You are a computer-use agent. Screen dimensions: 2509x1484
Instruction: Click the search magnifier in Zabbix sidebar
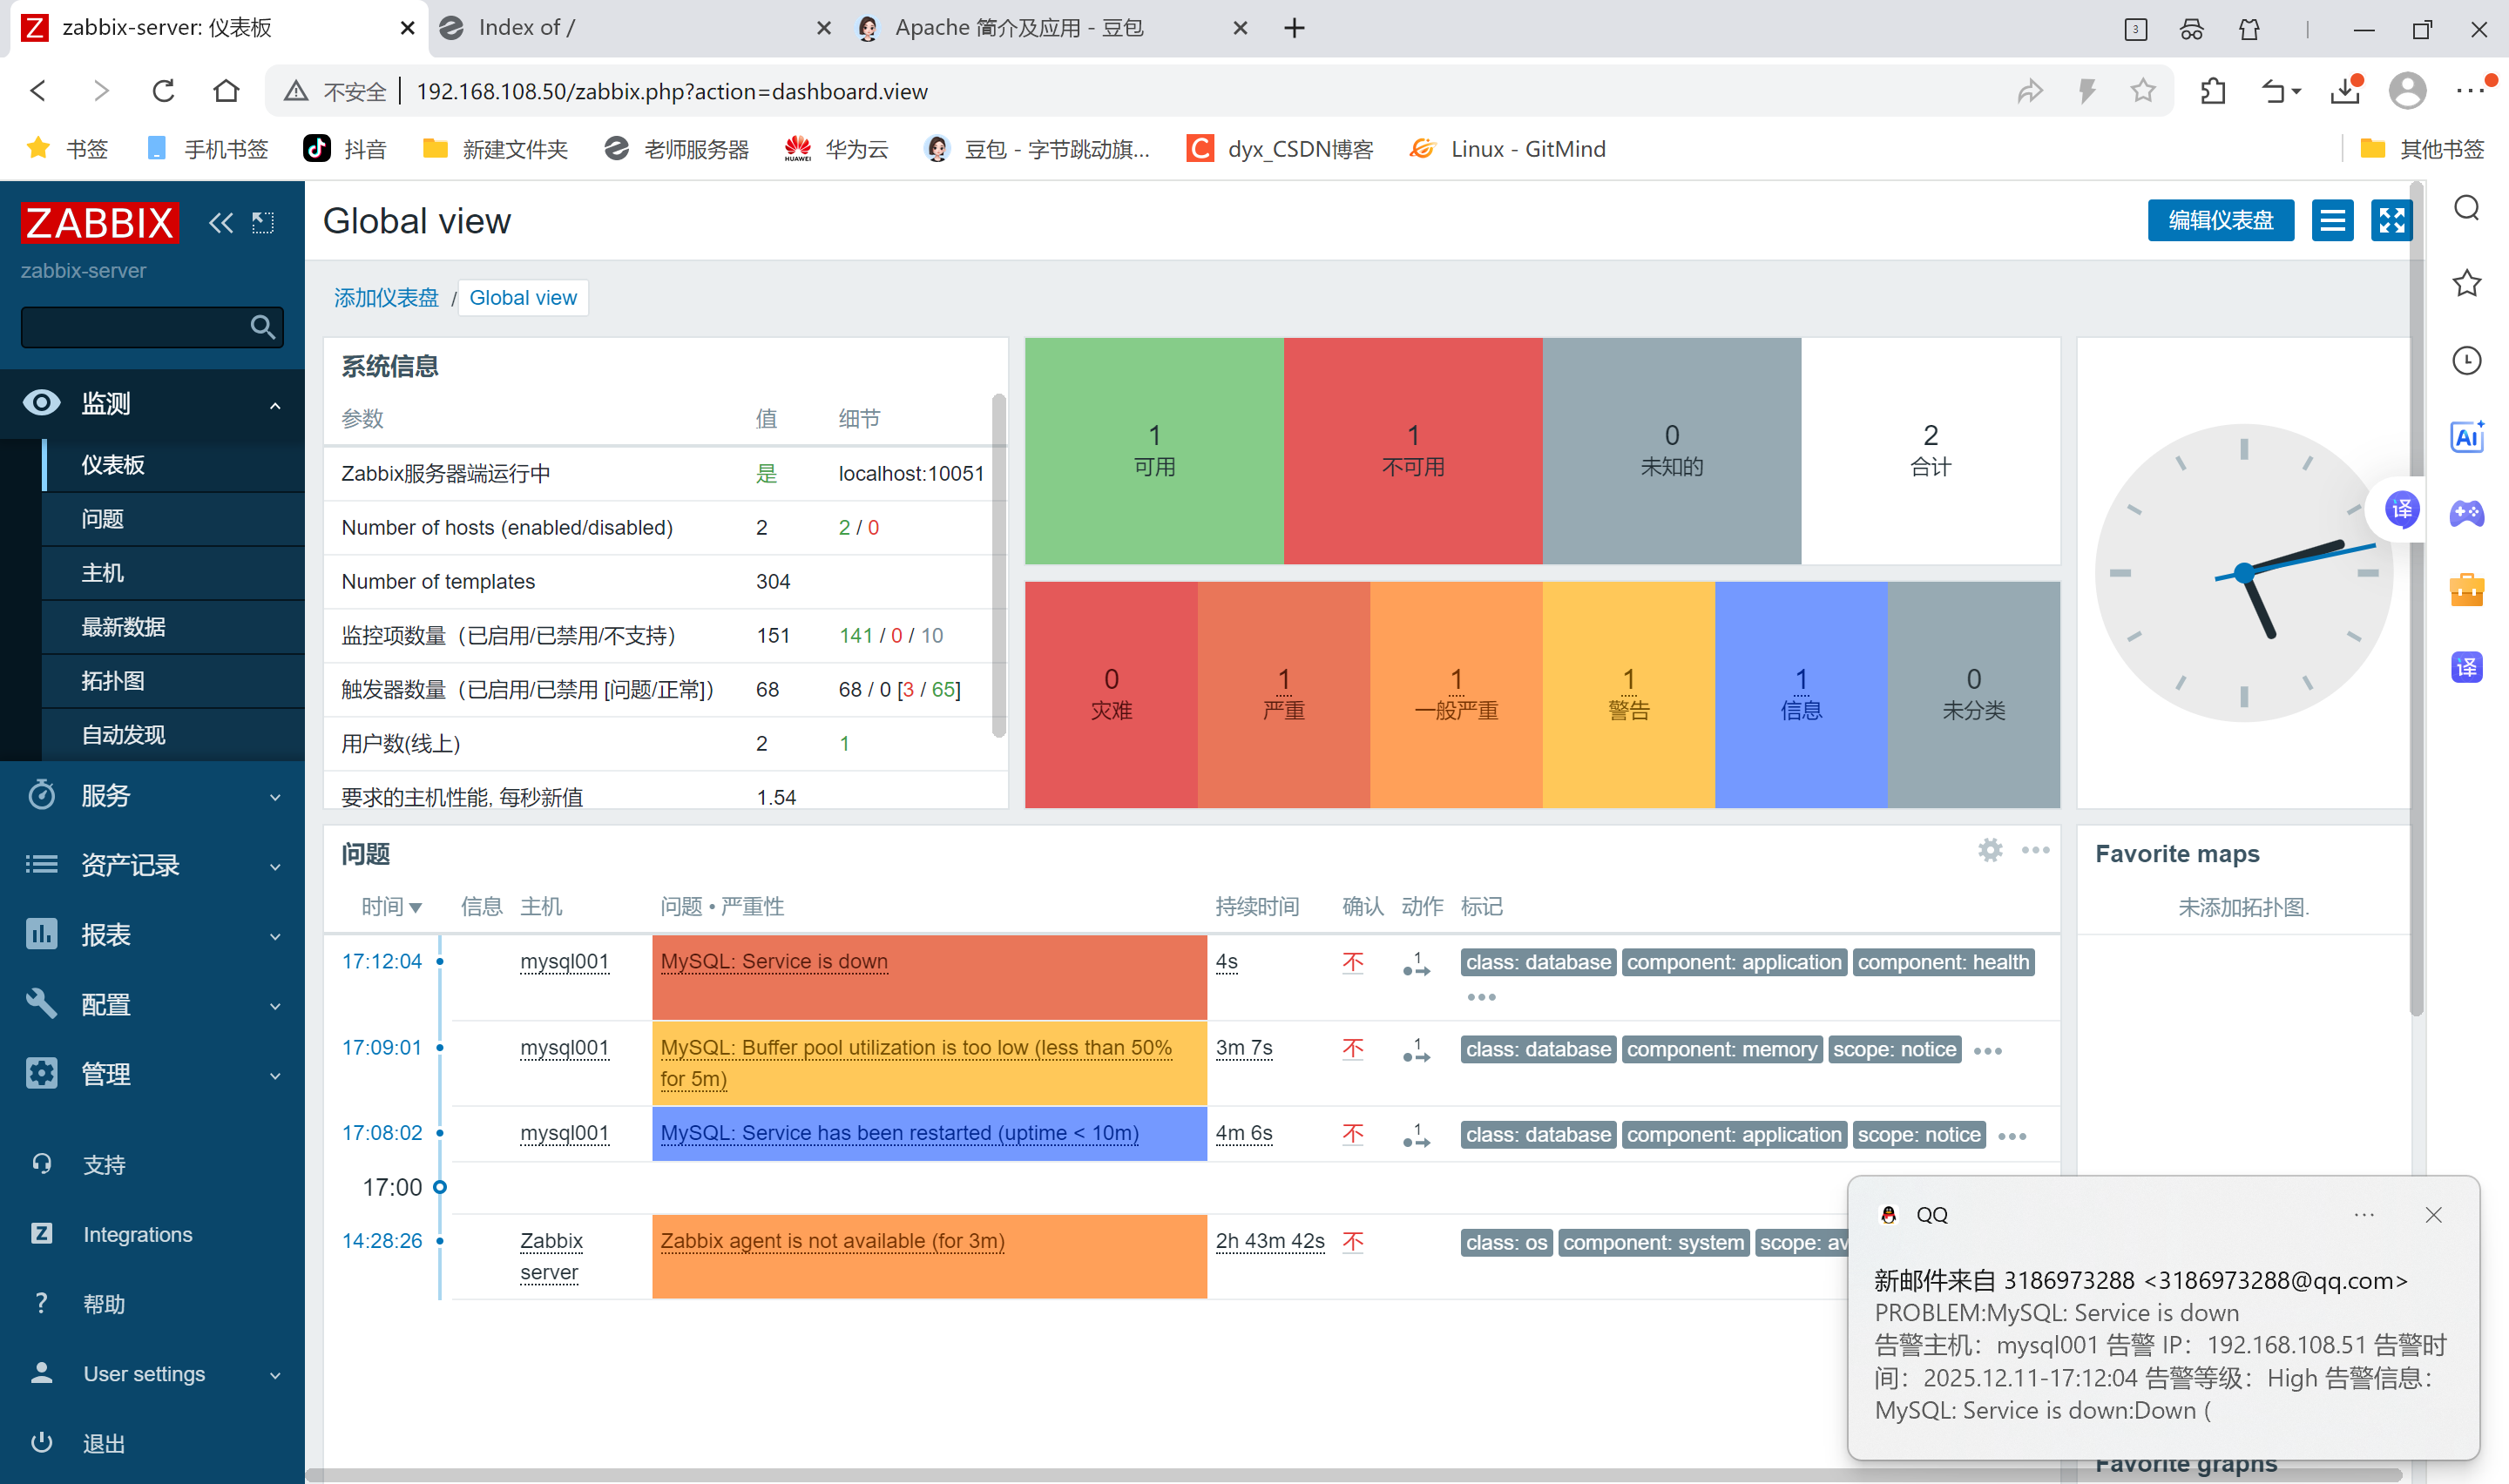(x=262, y=327)
